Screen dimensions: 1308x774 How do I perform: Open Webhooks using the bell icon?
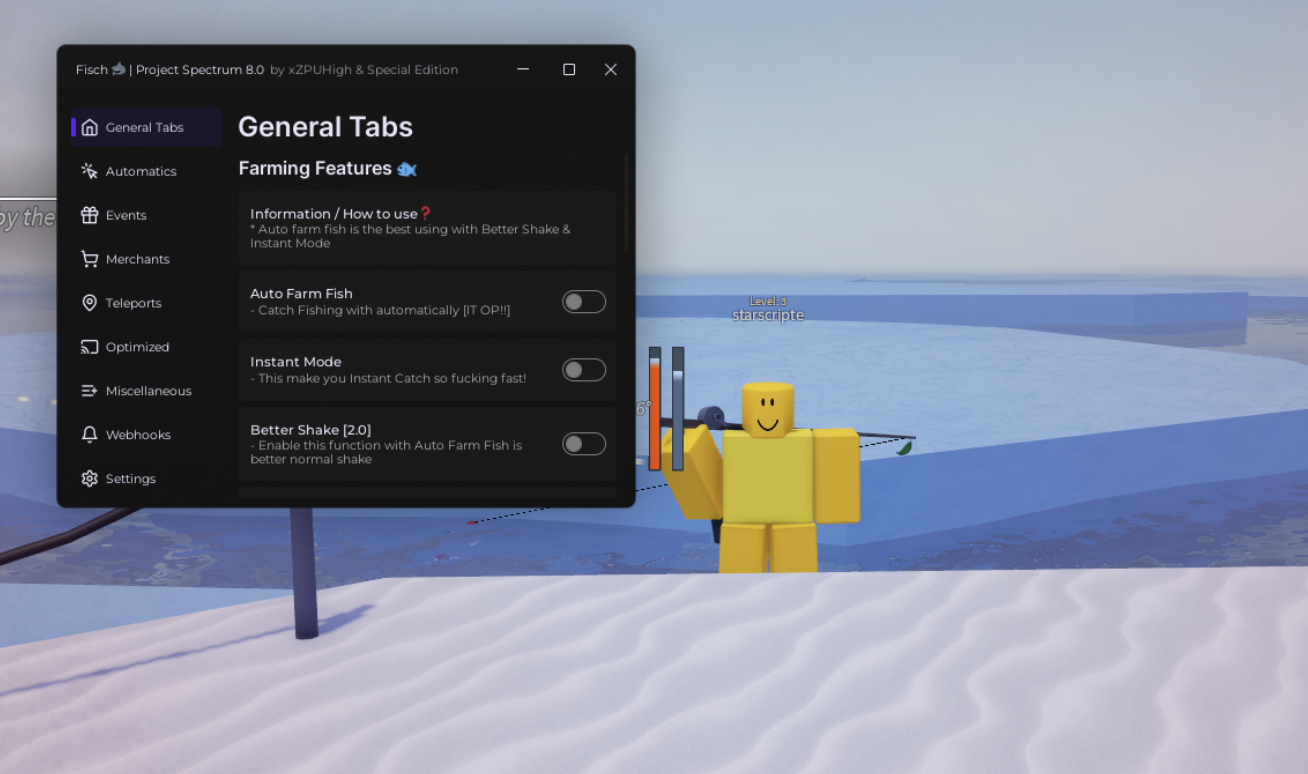[90, 435]
